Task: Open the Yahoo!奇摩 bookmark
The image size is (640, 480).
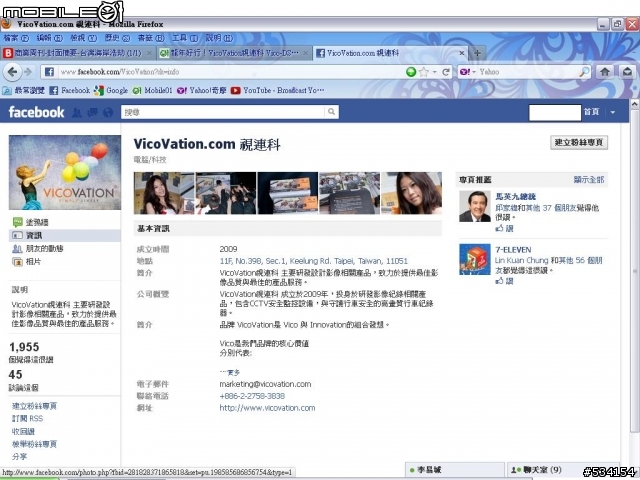Action: pos(202,91)
